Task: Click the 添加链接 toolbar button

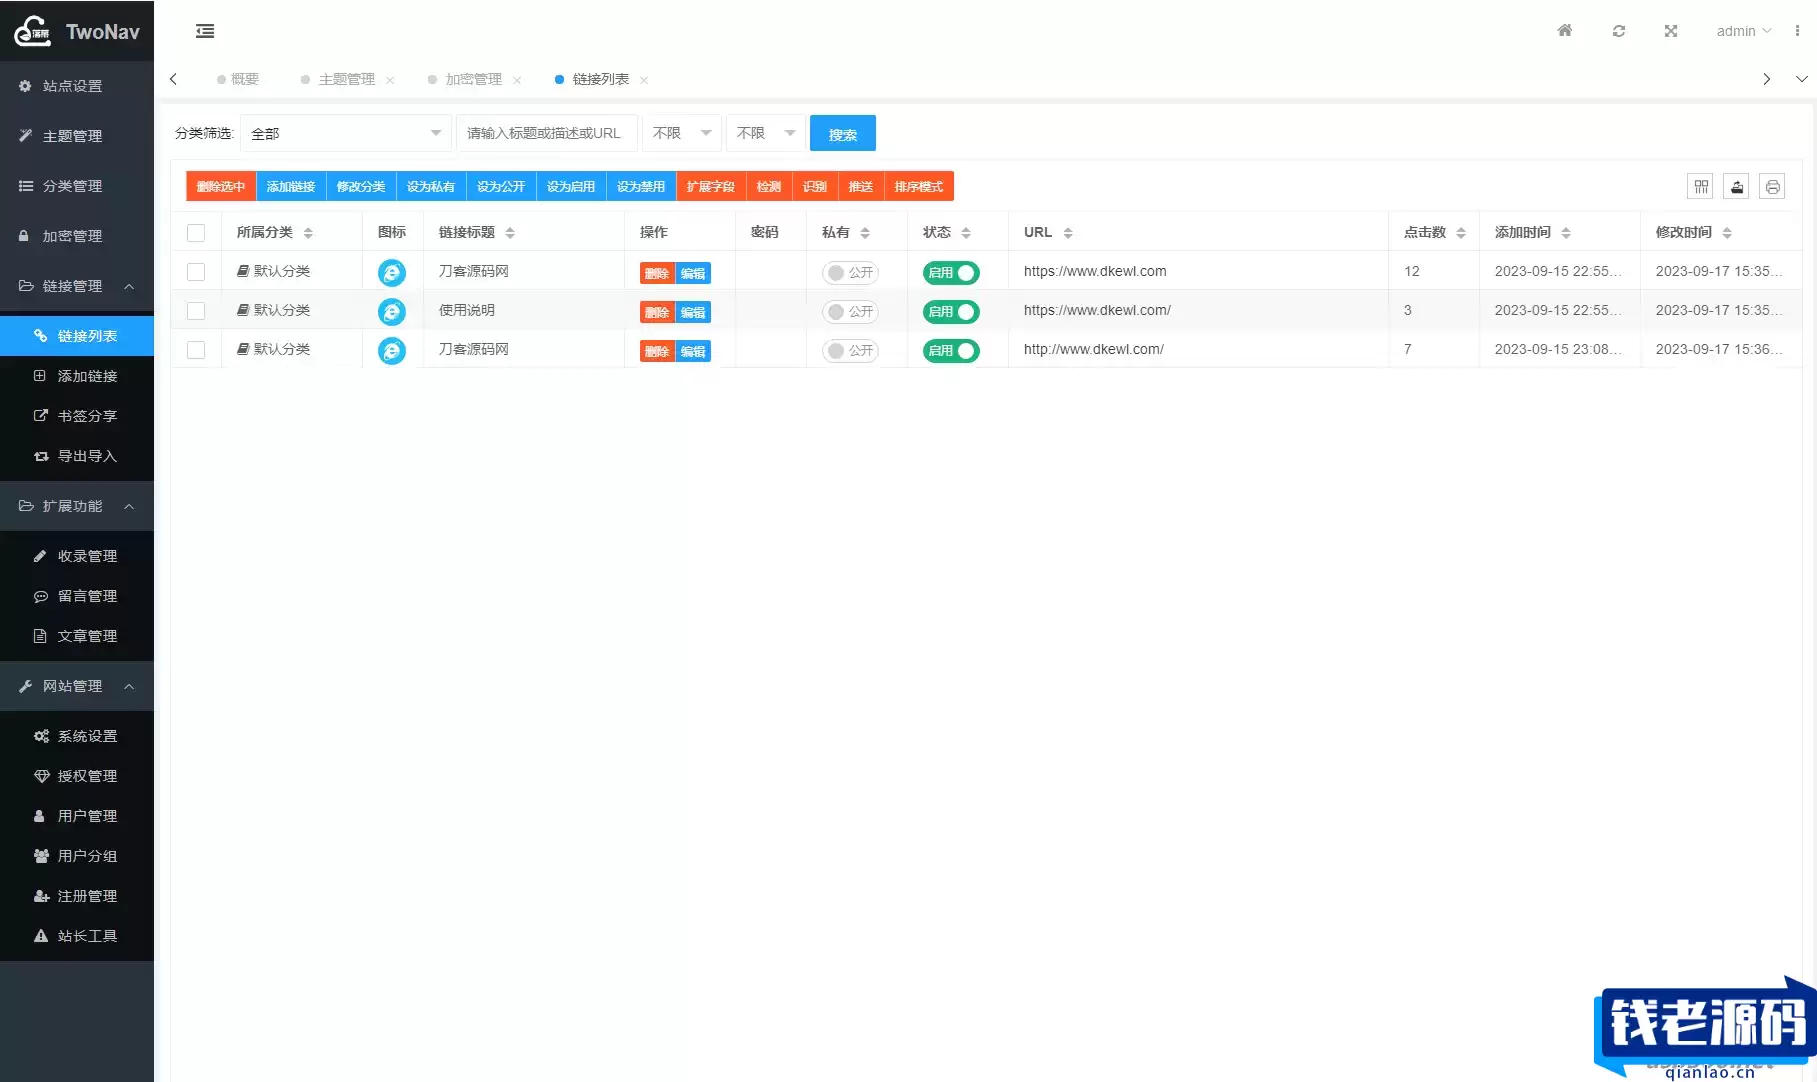Action: click(x=291, y=187)
